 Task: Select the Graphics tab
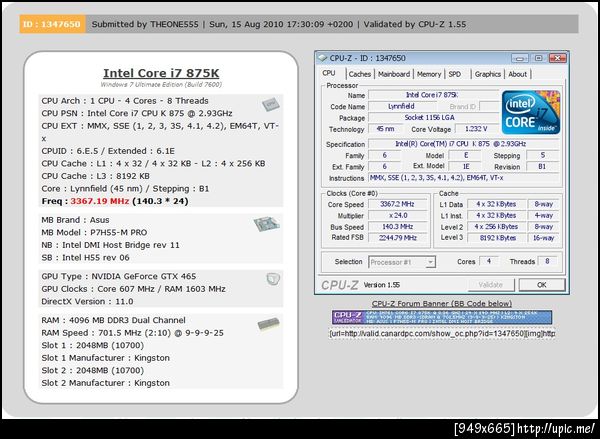(x=488, y=74)
